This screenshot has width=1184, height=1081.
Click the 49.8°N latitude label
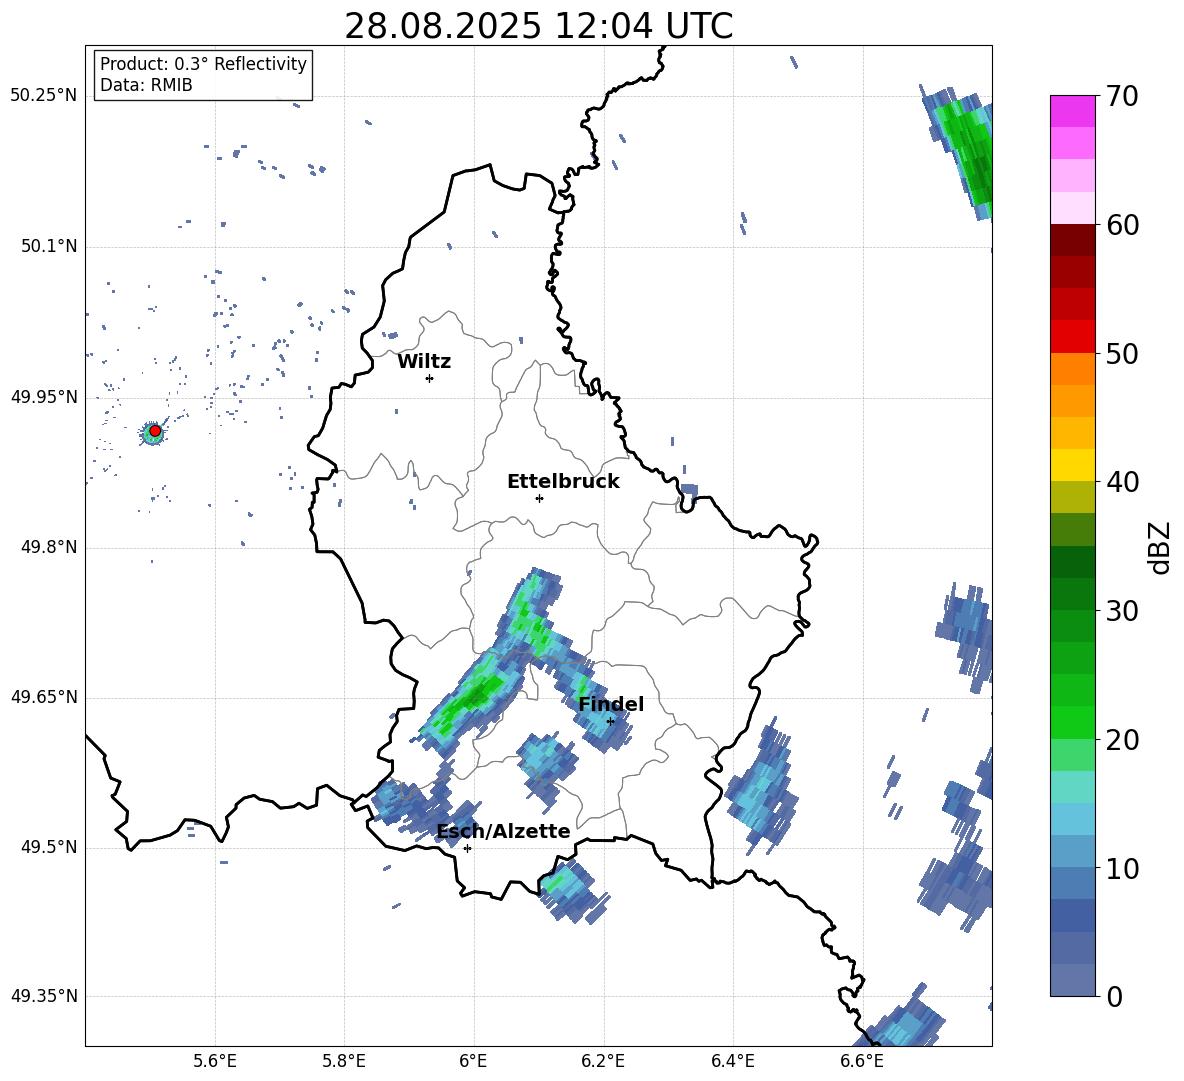coord(48,547)
